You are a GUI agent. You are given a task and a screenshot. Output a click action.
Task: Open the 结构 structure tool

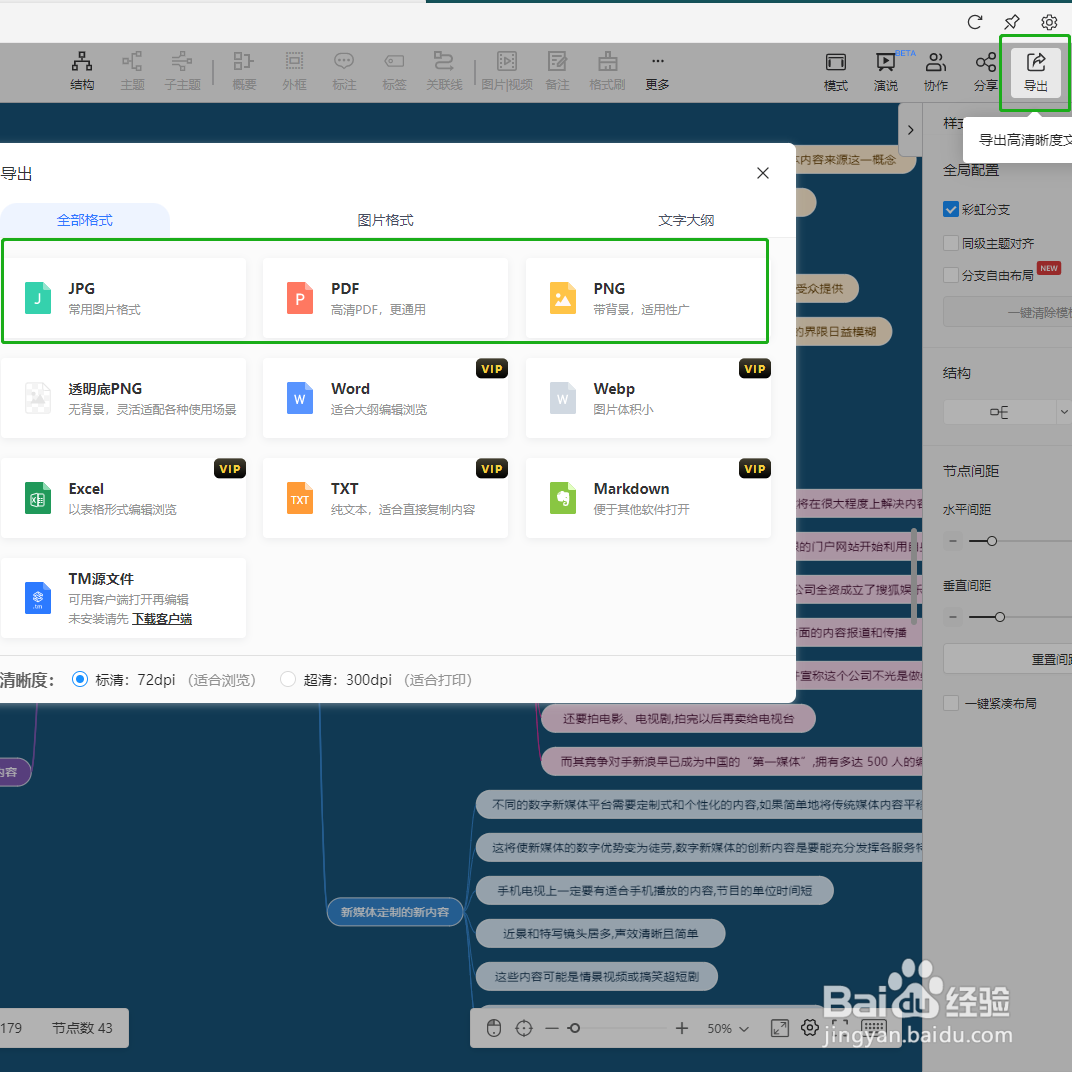[x=82, y=71]
